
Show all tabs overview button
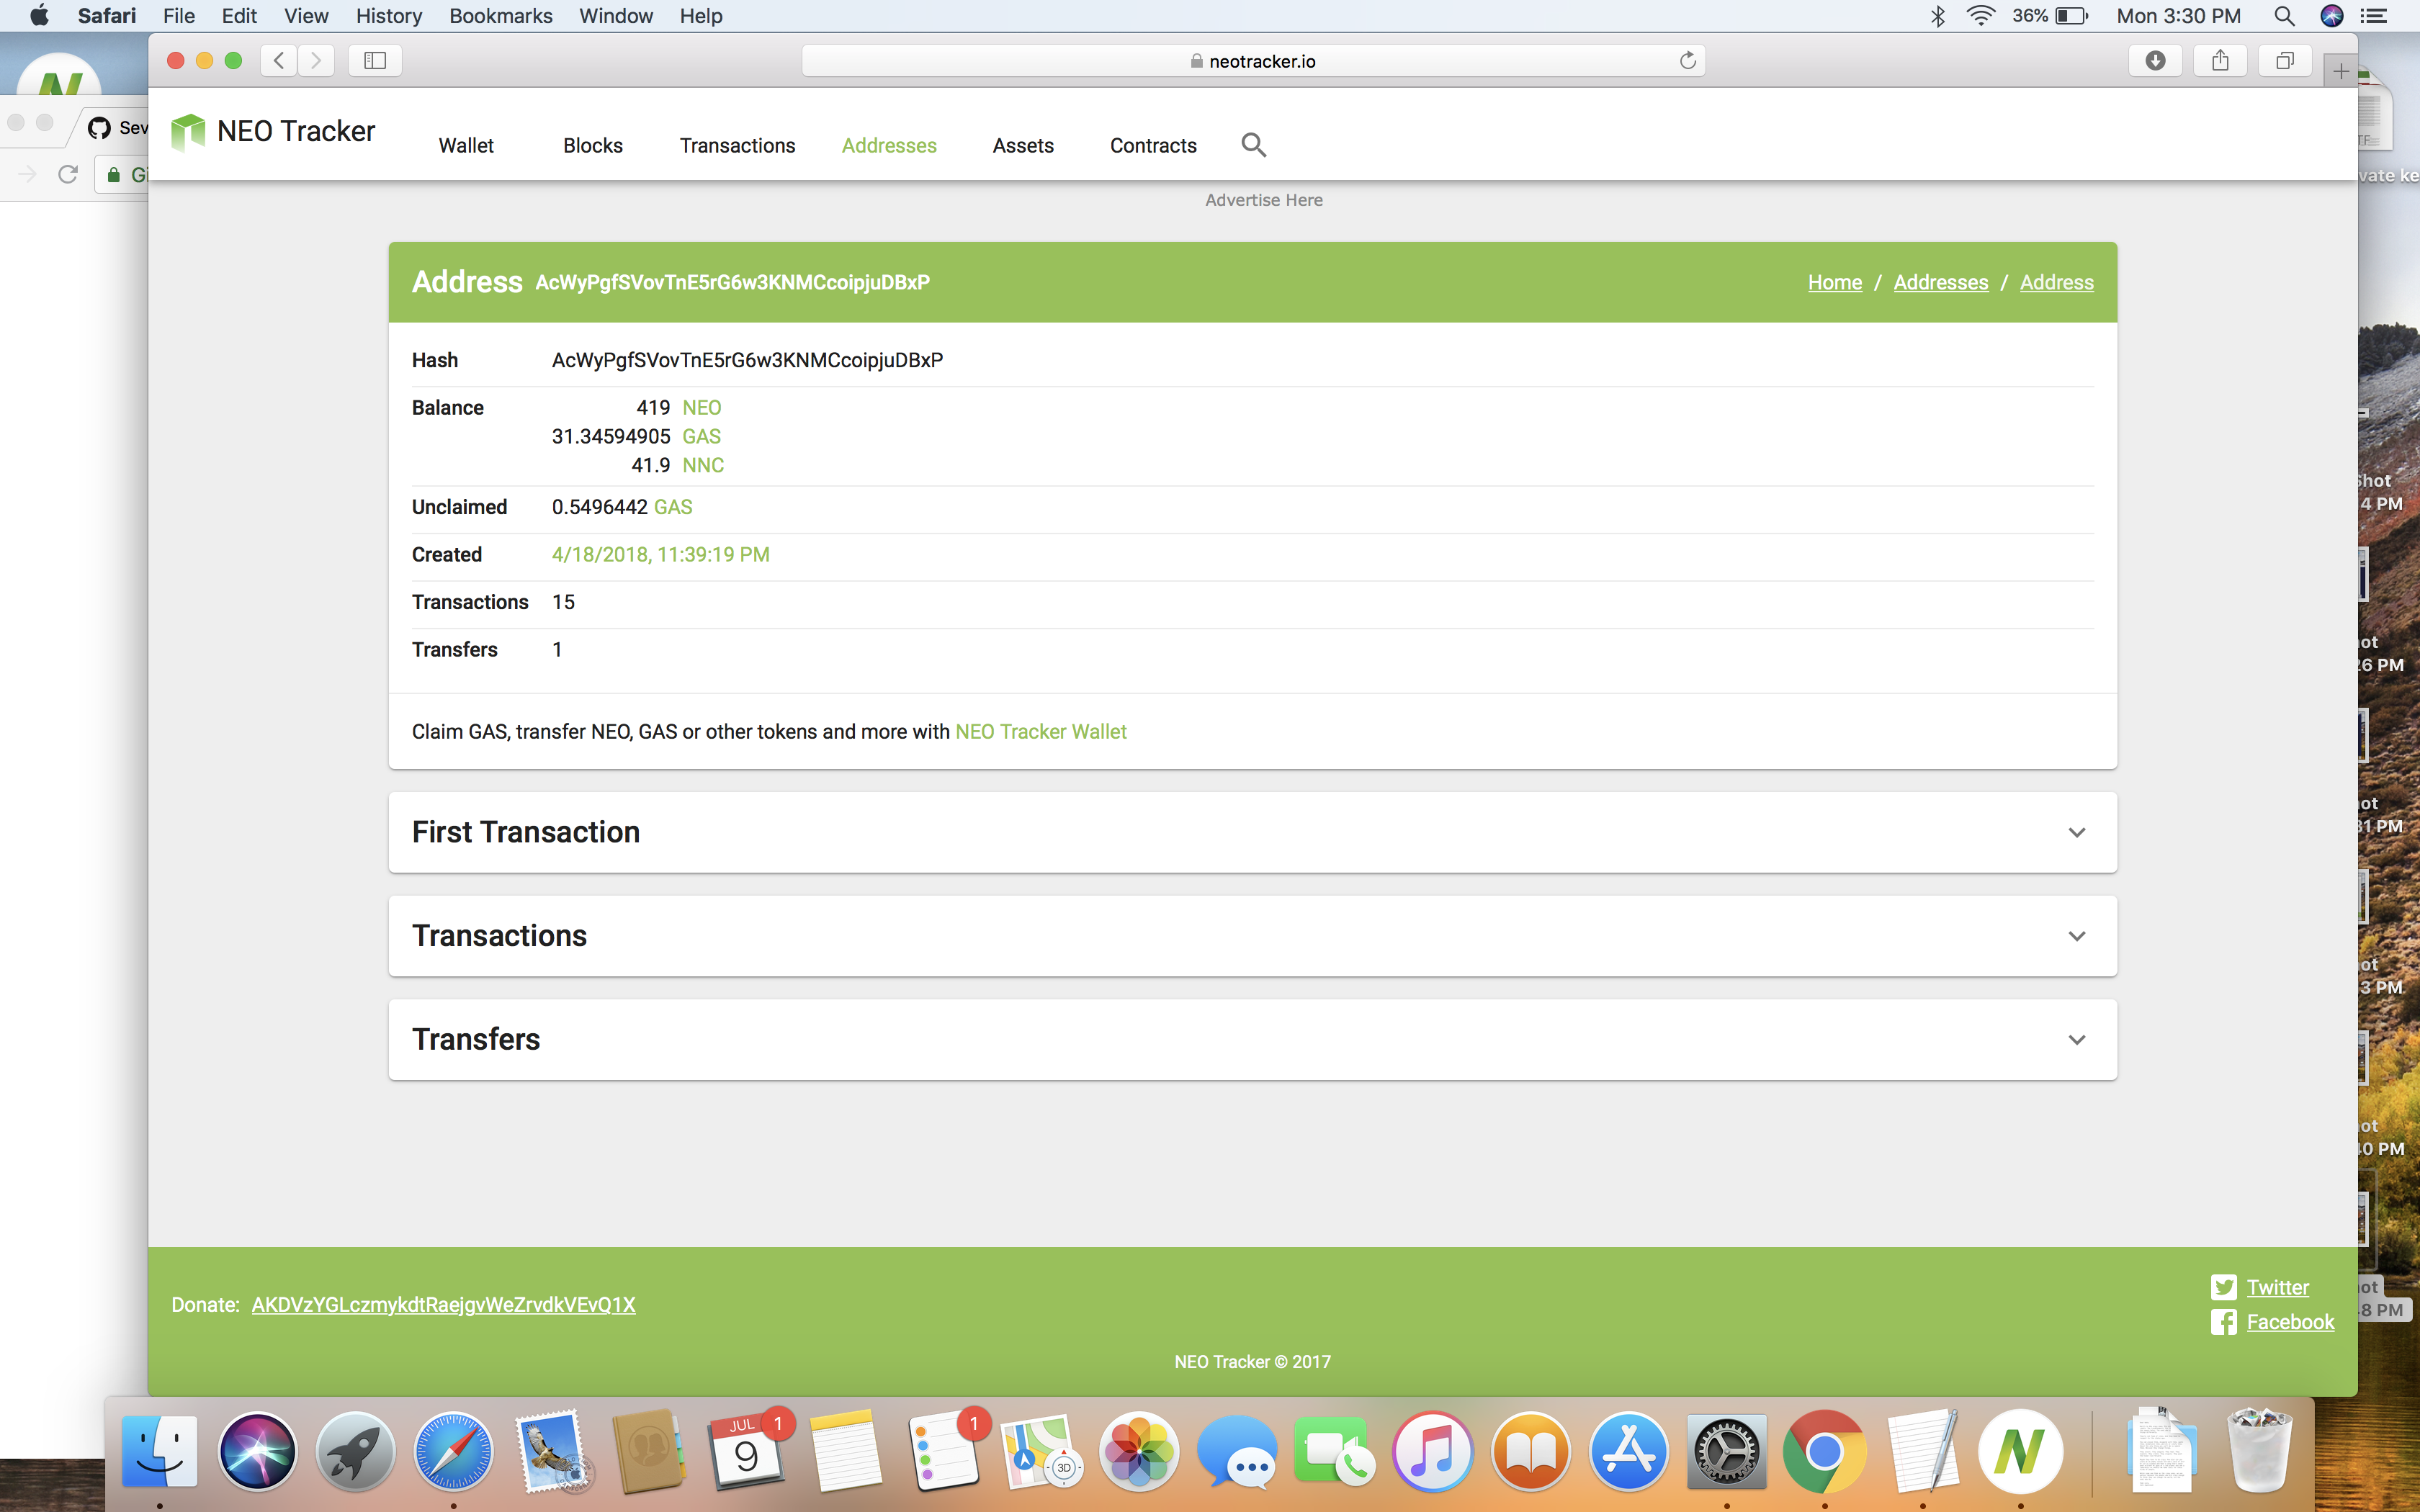[2285, 60]
